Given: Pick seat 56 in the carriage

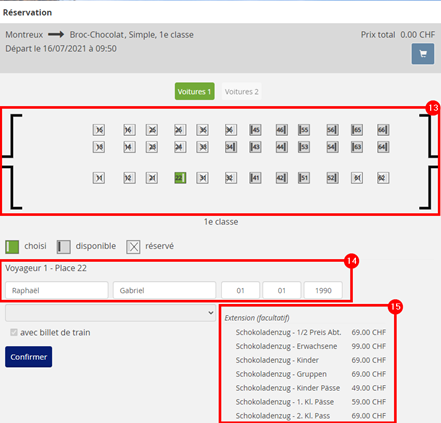Looking at the screenshot, I should [332, 130].
